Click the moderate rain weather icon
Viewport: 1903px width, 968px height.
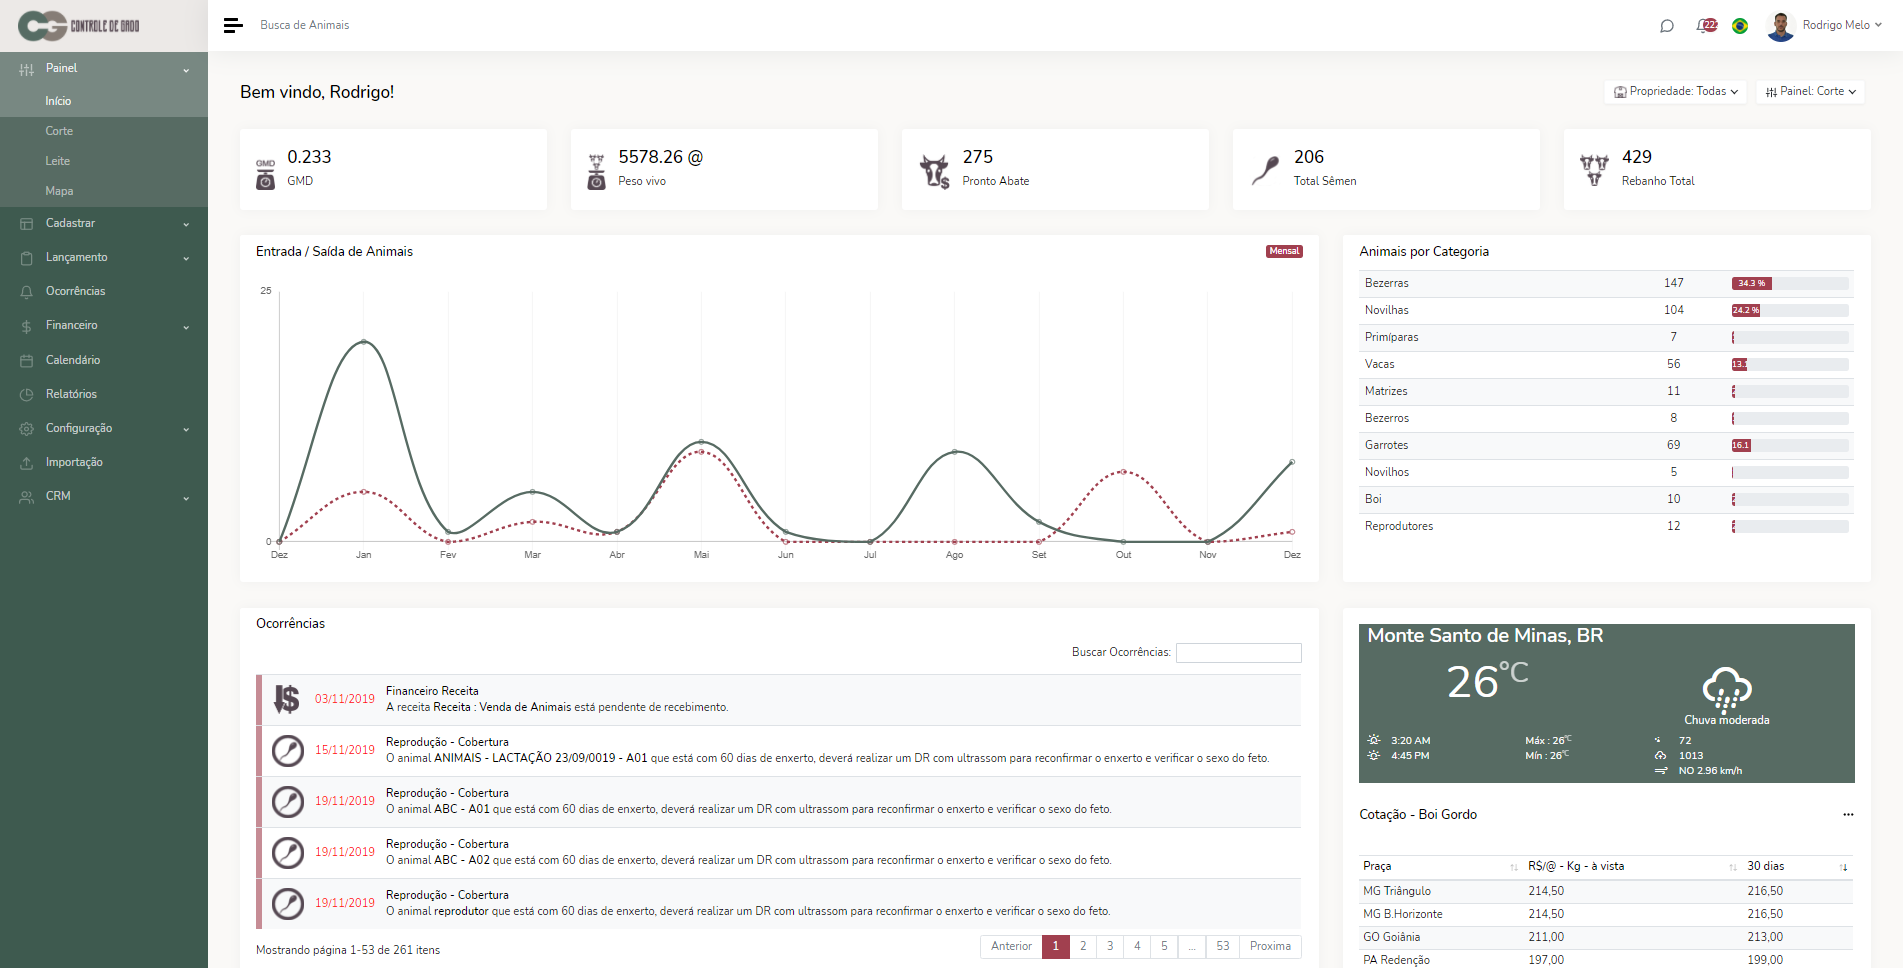[1727, 689]
